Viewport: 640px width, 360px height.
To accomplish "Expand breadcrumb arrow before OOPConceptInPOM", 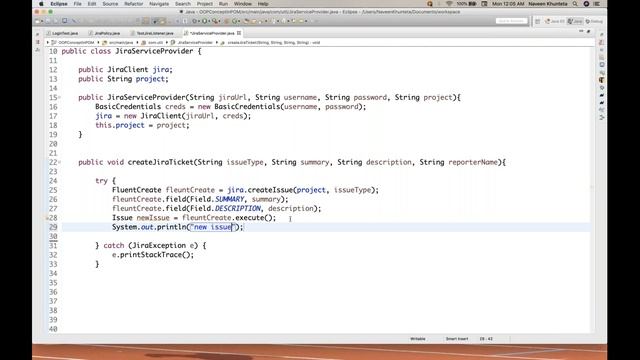I will pyautogui.click(x=48, y=42).
